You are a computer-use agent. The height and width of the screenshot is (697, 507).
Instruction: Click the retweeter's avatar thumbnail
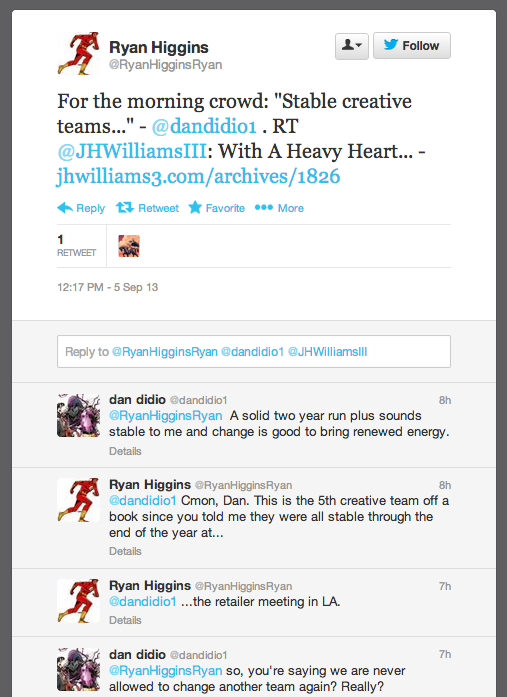click(129, 246)
